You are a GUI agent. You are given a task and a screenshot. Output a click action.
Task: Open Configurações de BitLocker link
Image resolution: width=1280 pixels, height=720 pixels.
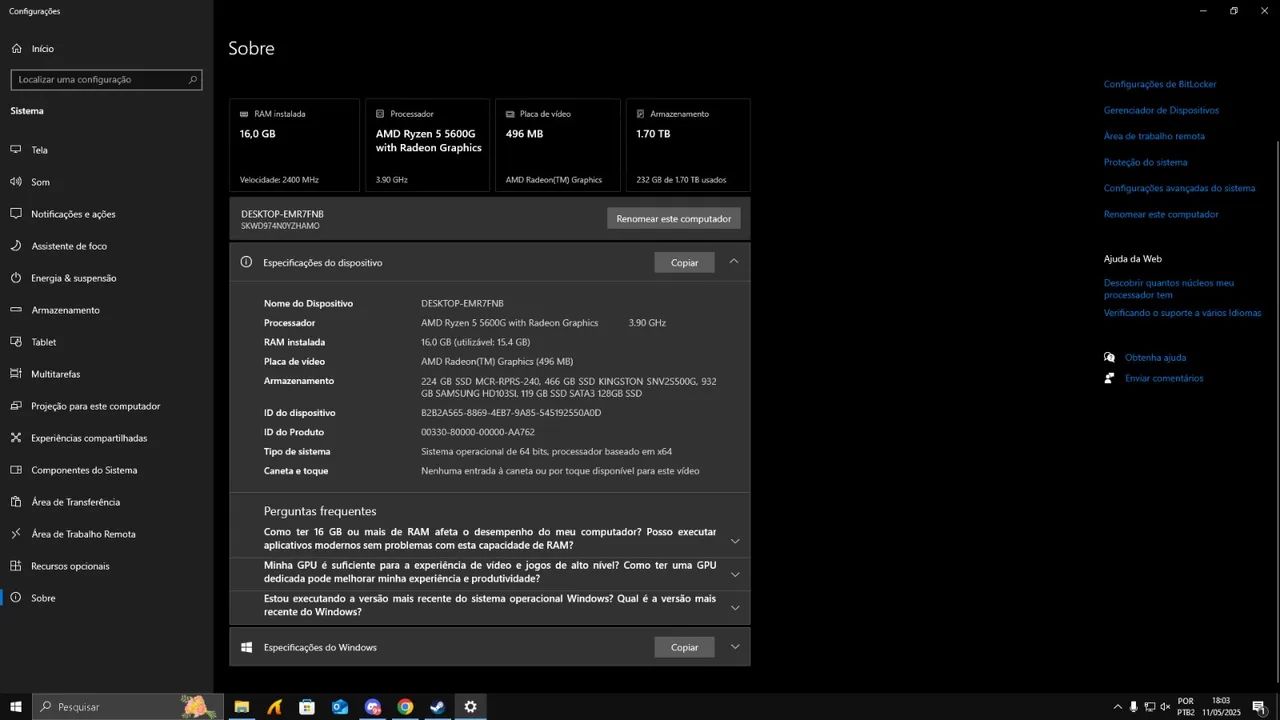pos(1160,84)
